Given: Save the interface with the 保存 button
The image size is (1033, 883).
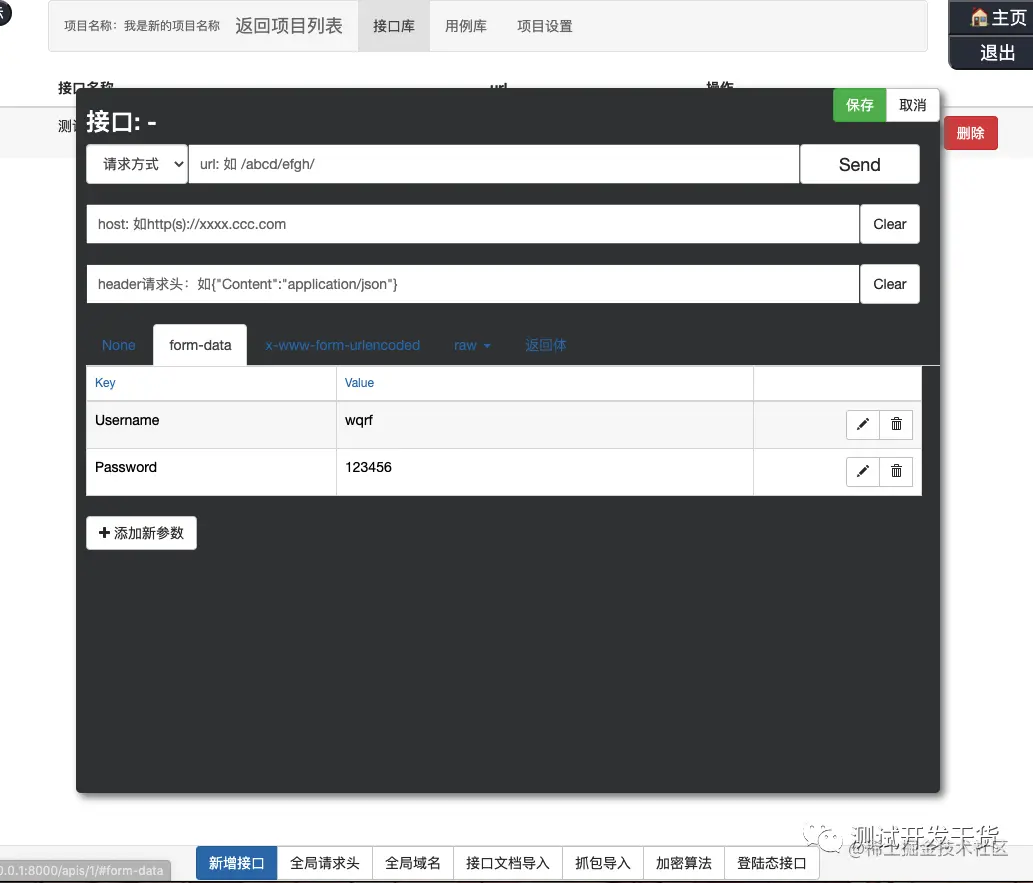Looking at the screenshot, I should (x=858, y=104).
